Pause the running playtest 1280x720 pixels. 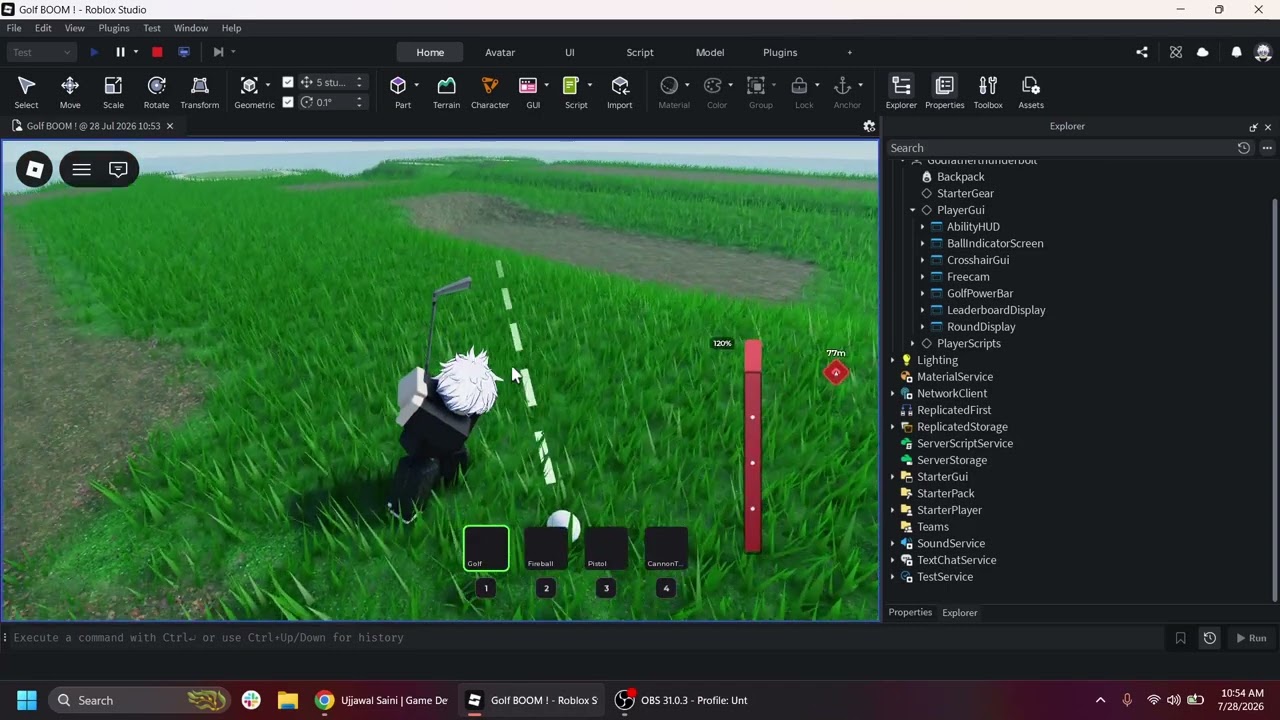click(120, 52)
